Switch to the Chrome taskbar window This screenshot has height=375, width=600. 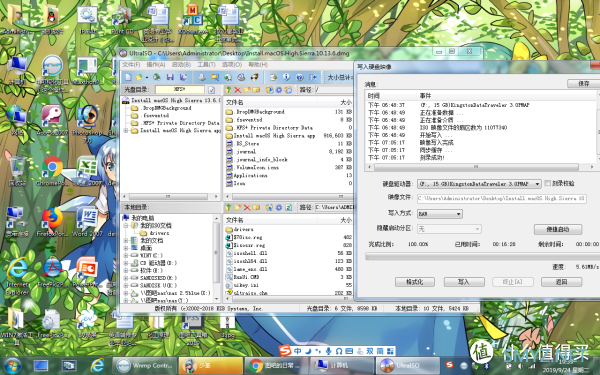(276, 366)
